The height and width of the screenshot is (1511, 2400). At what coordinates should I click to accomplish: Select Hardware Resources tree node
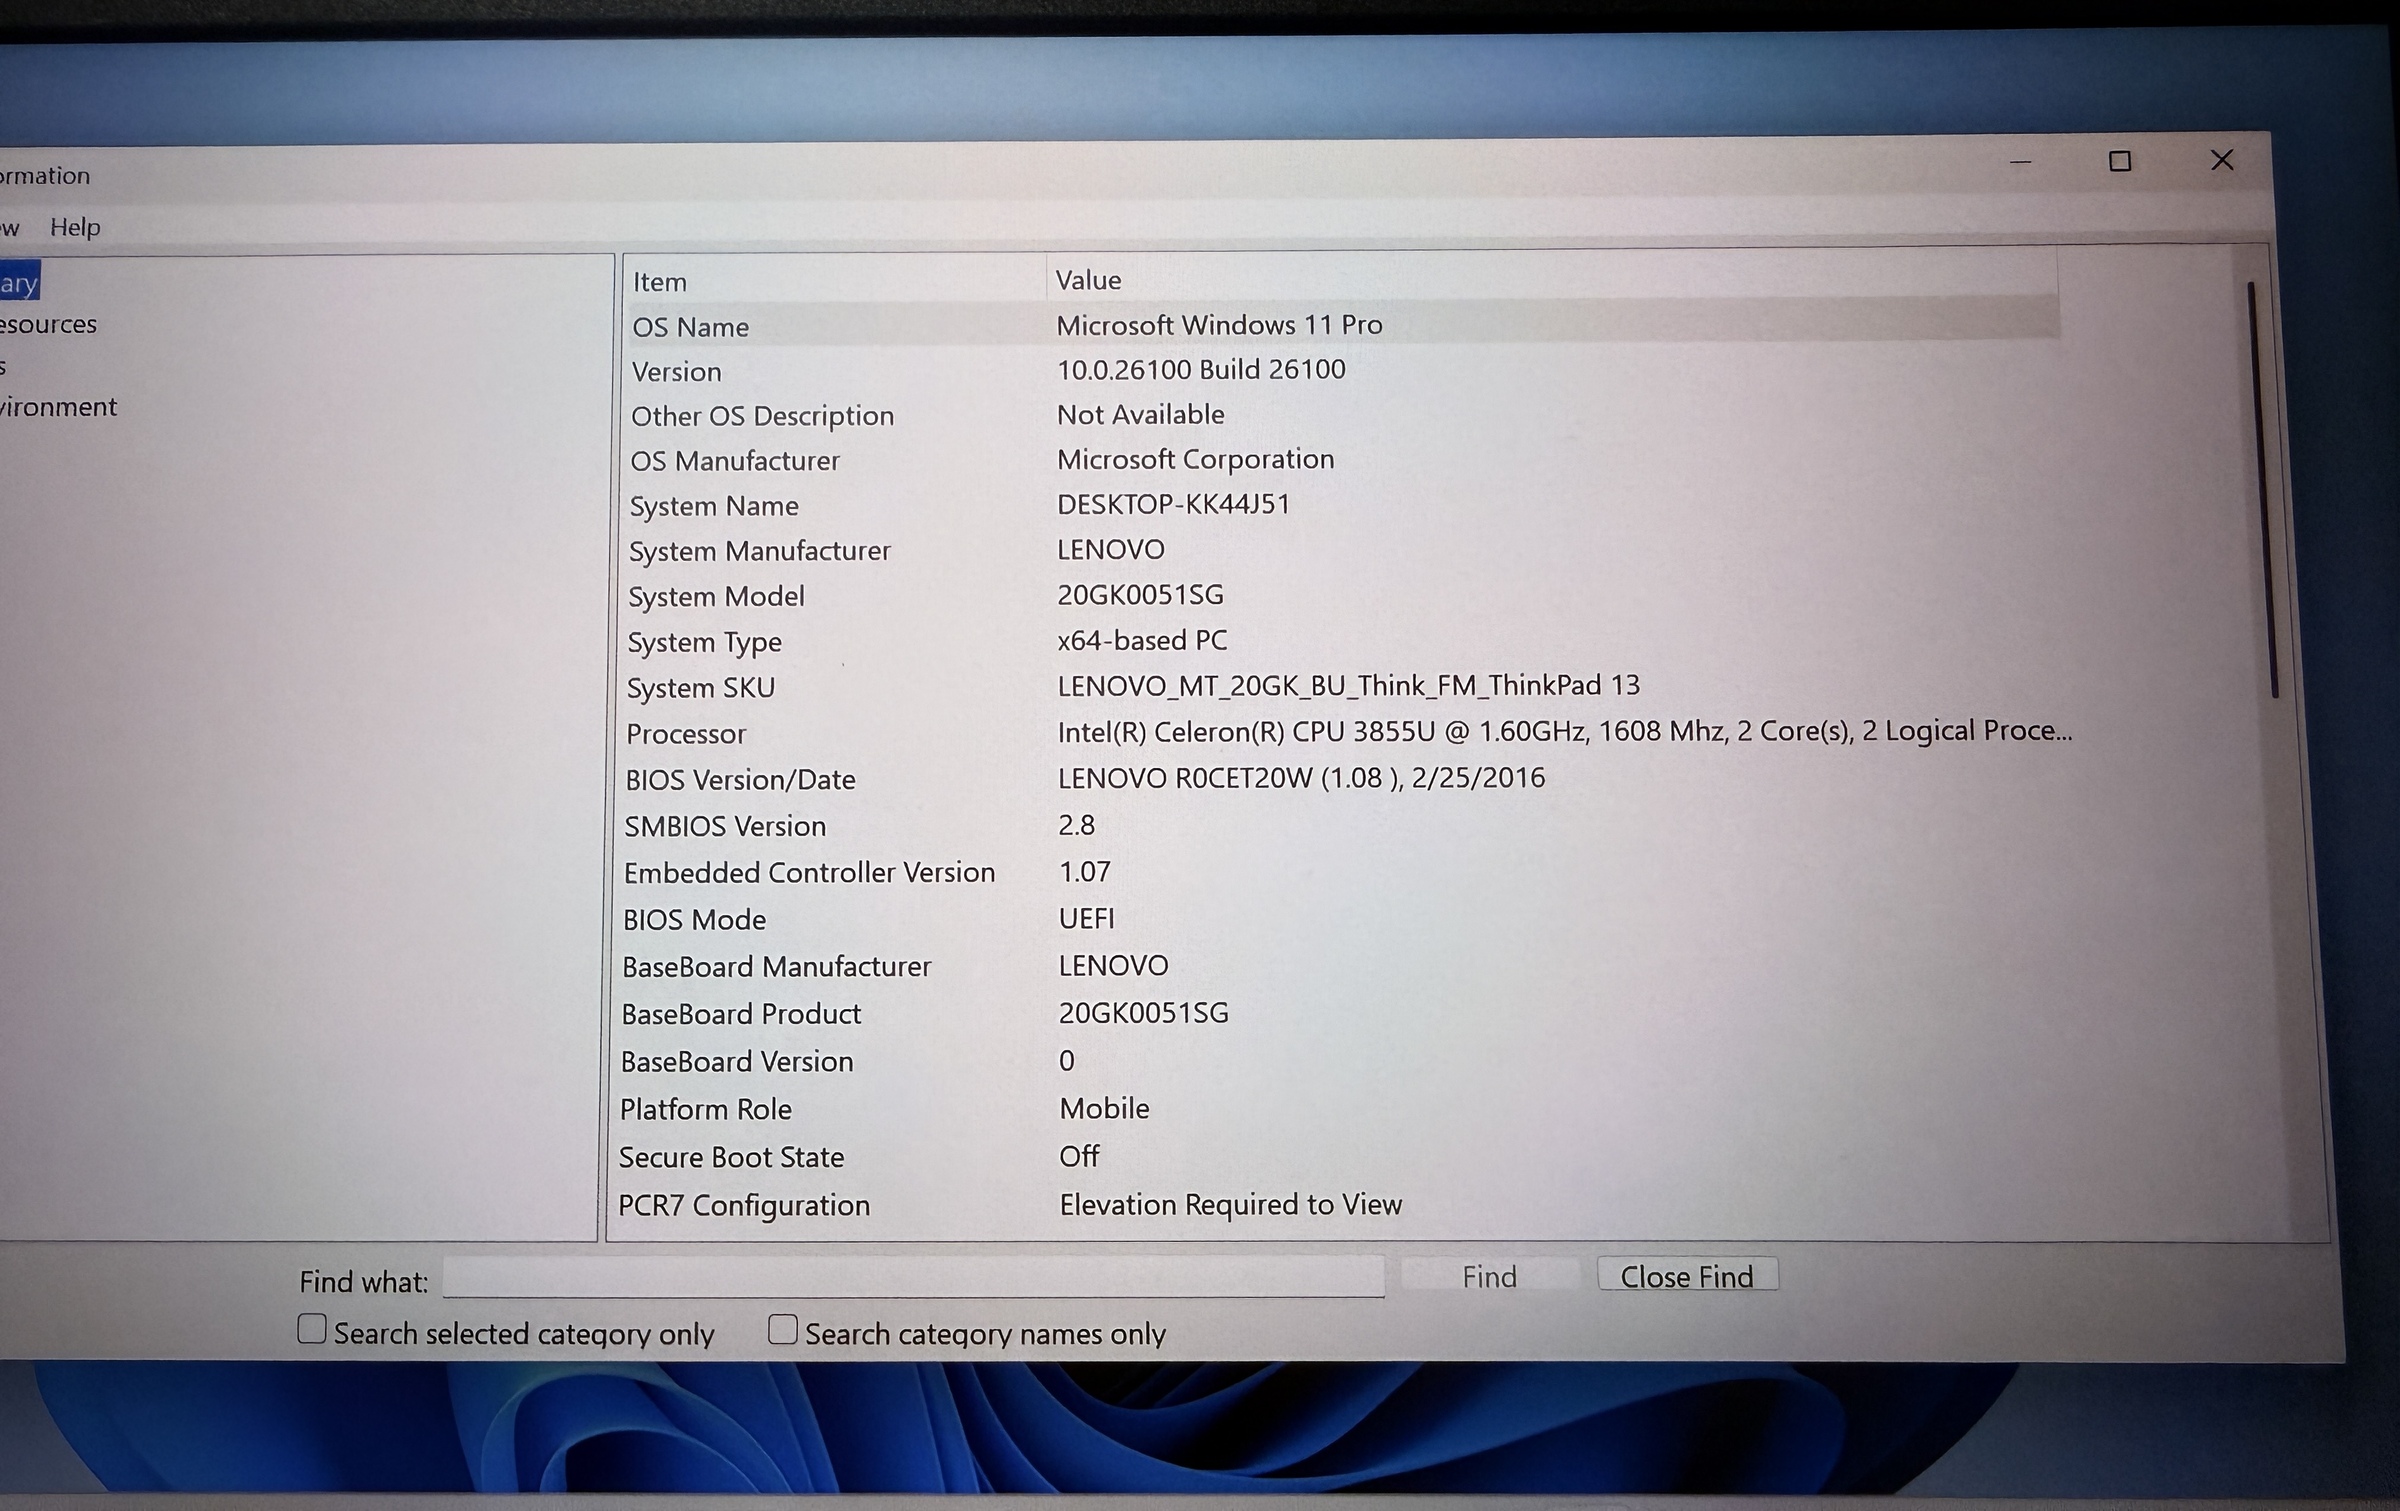48,324
